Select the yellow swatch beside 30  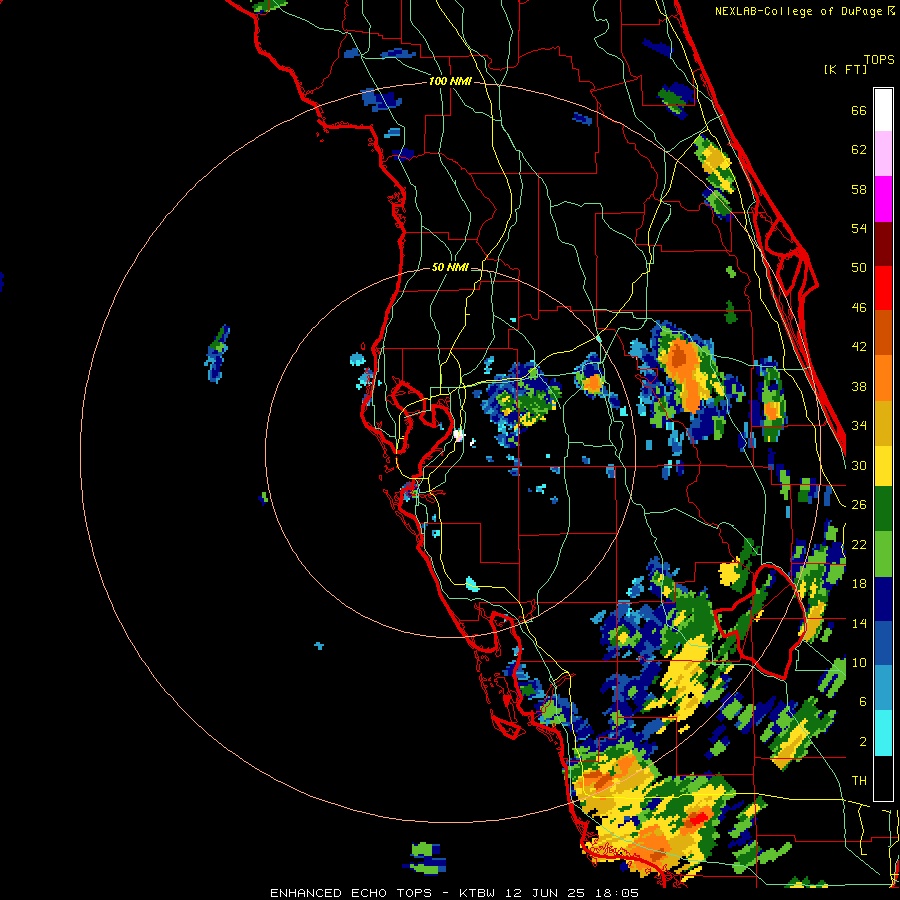(x=883, y=466)
